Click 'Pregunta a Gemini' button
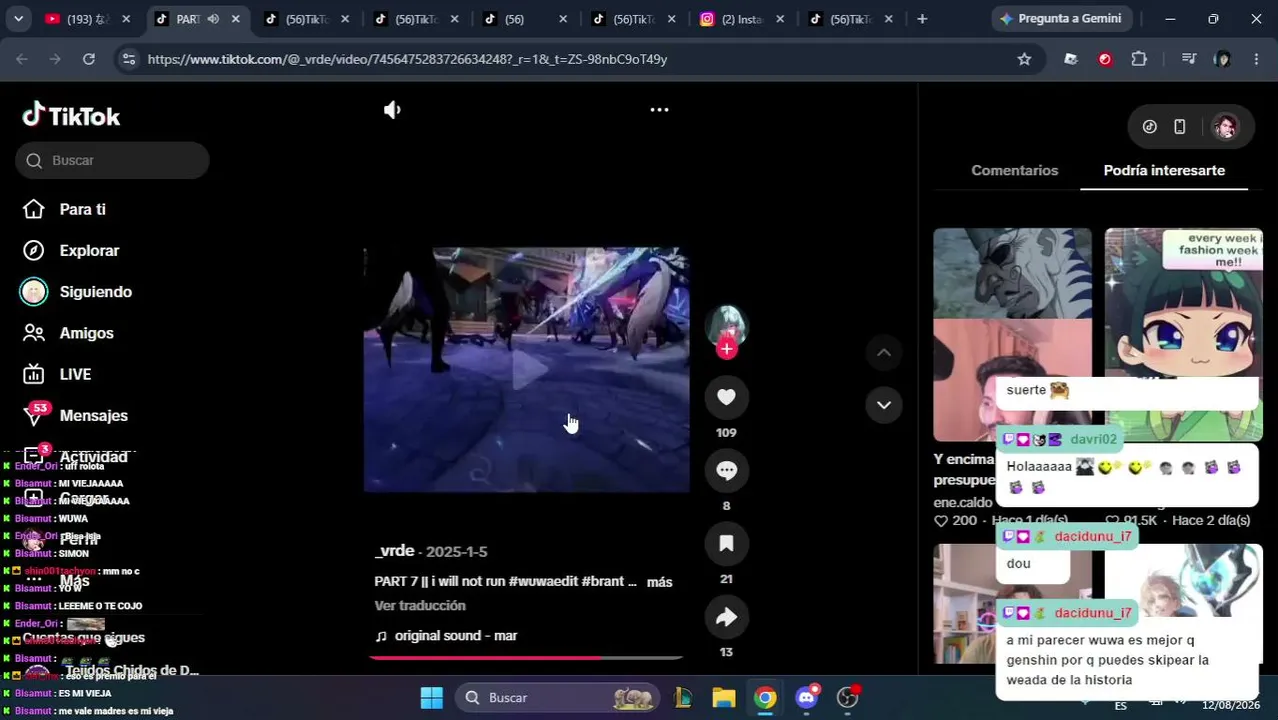Image resolution: width=1278 pixels, height=720 pixels. coord(1060,18)
